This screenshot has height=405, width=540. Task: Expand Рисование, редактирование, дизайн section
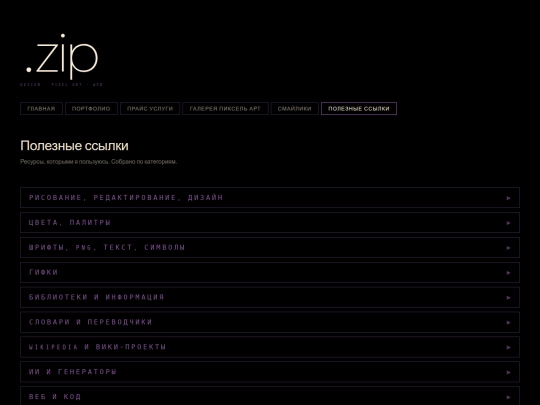pos(270,198)
